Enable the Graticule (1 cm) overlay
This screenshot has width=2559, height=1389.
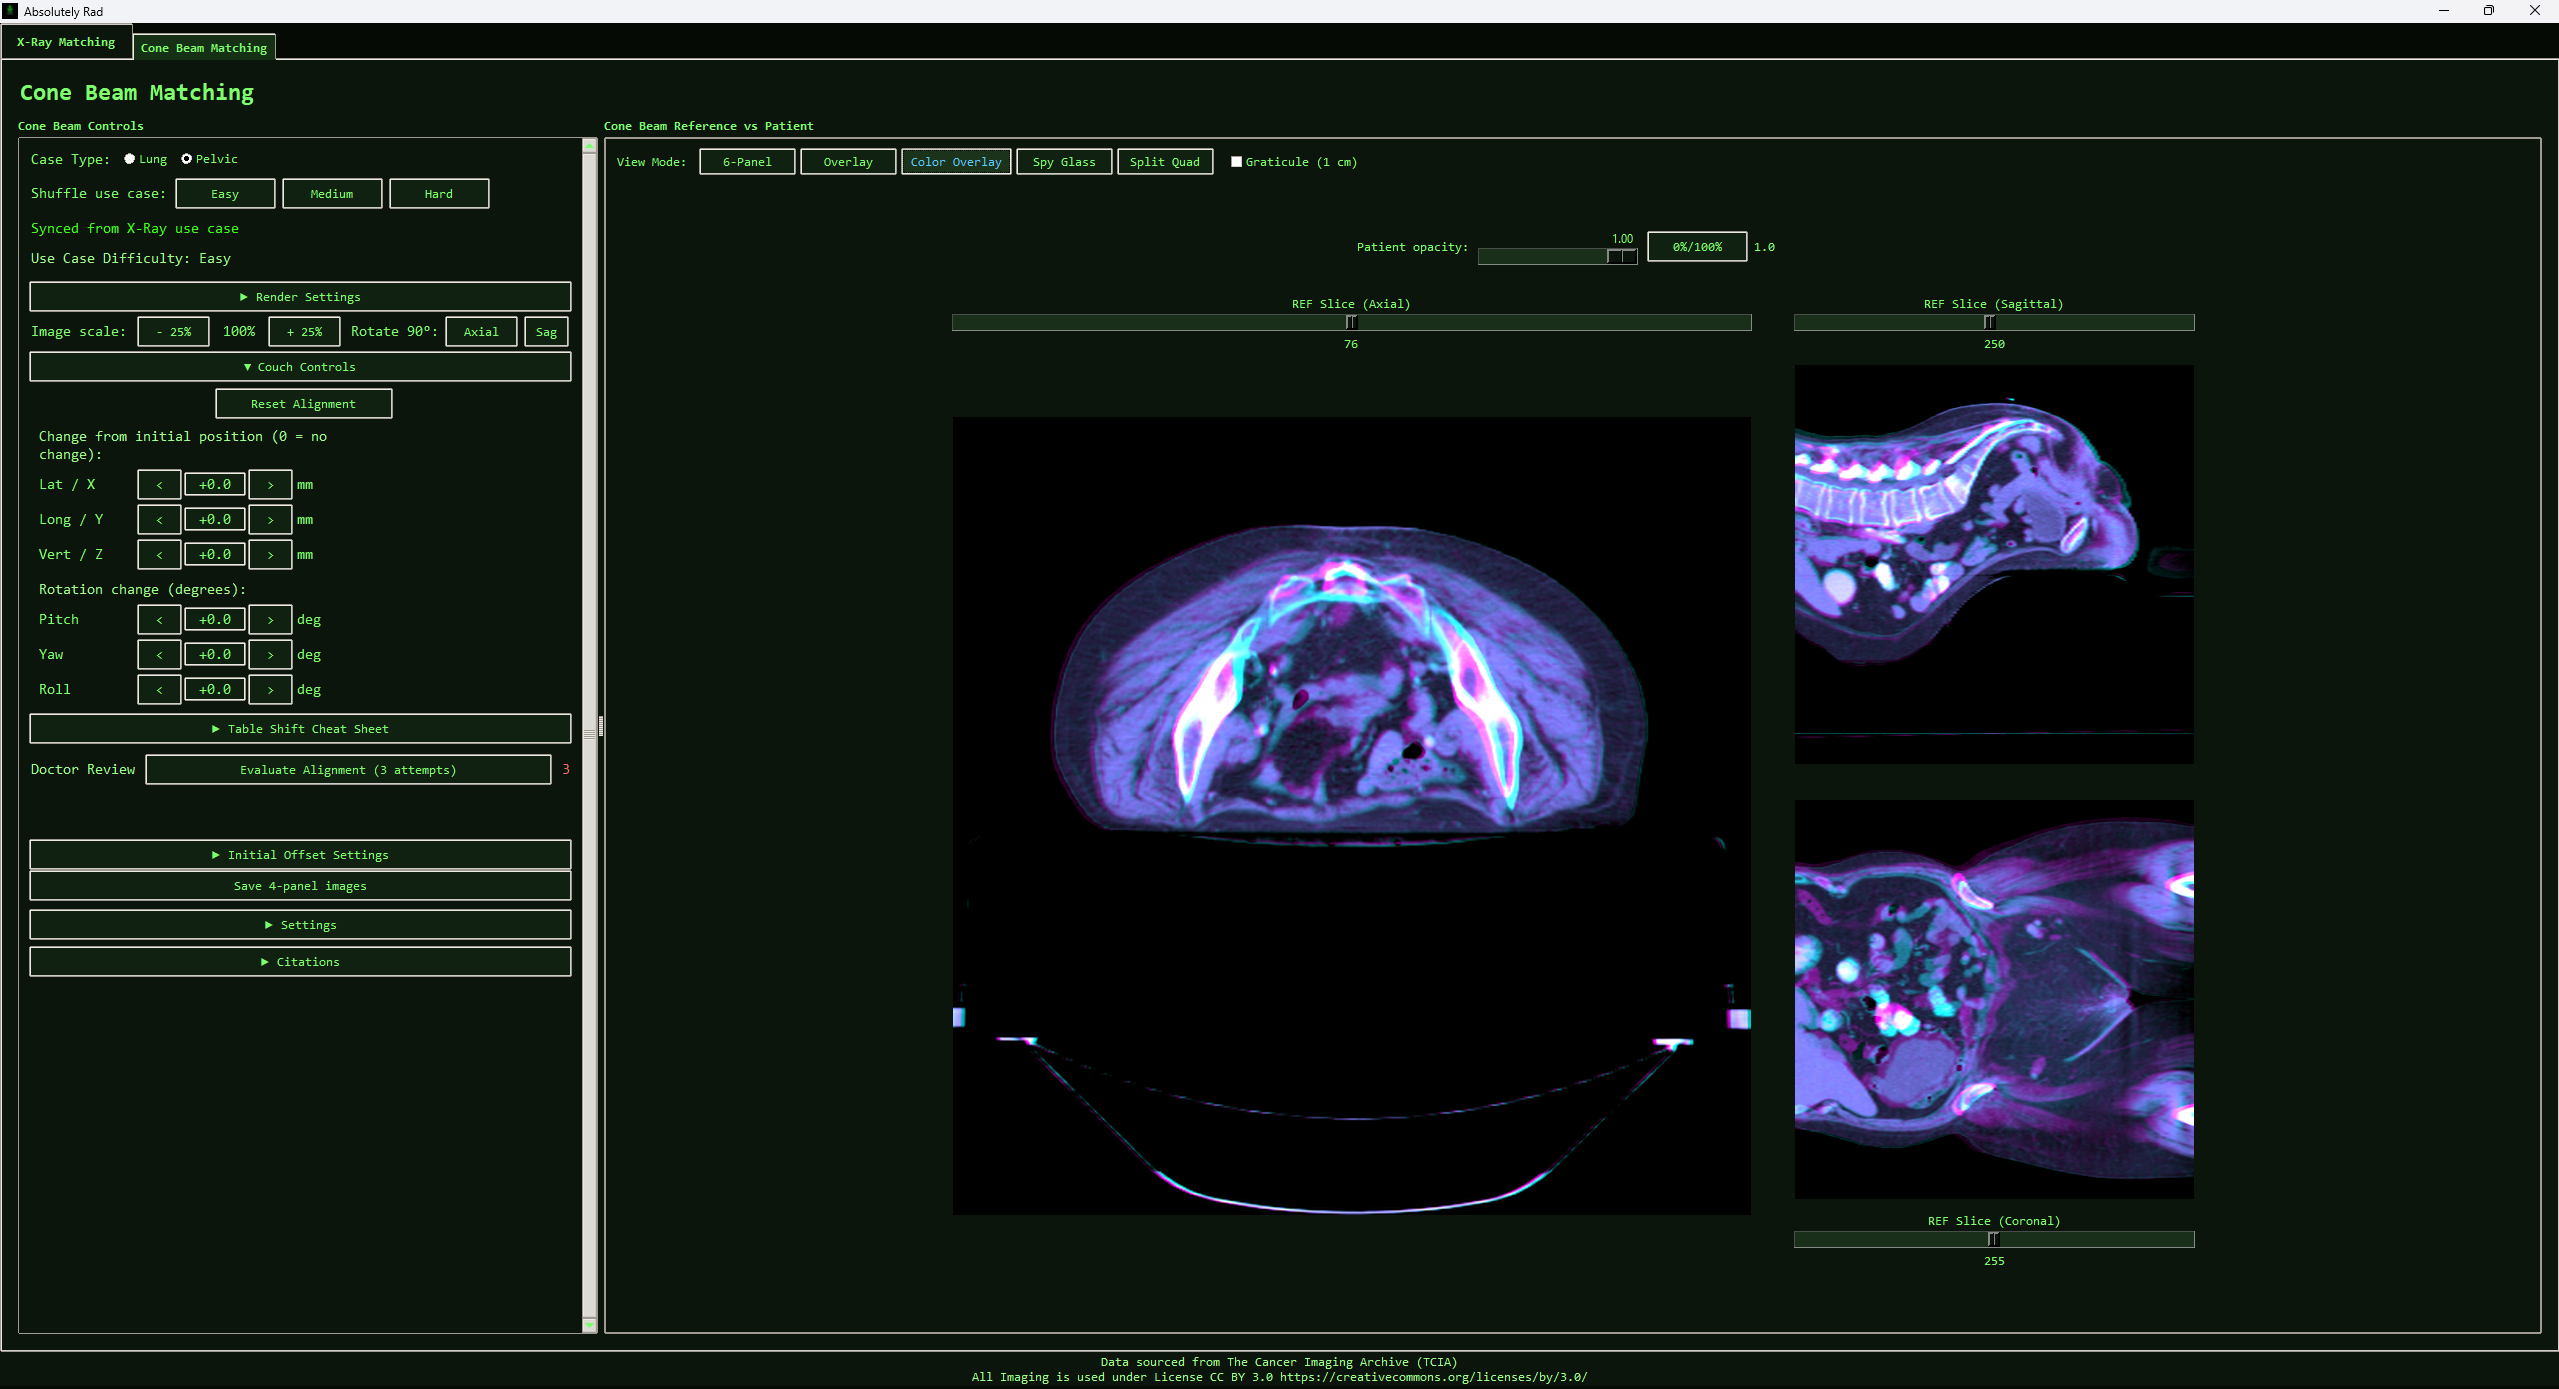(x=1236, y=161)
